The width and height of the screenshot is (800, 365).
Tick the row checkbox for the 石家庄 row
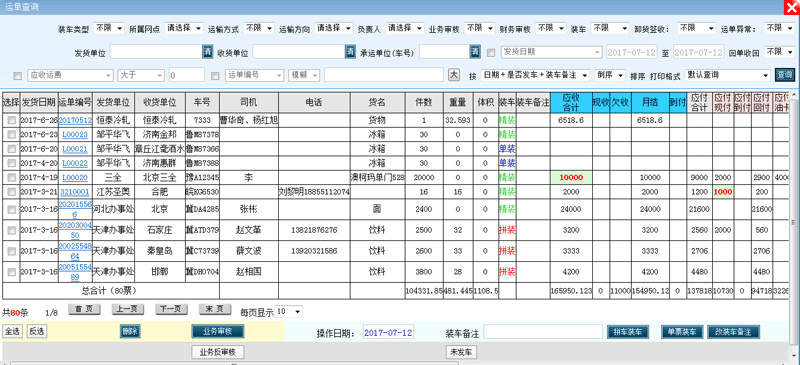[x=11, y=230]
